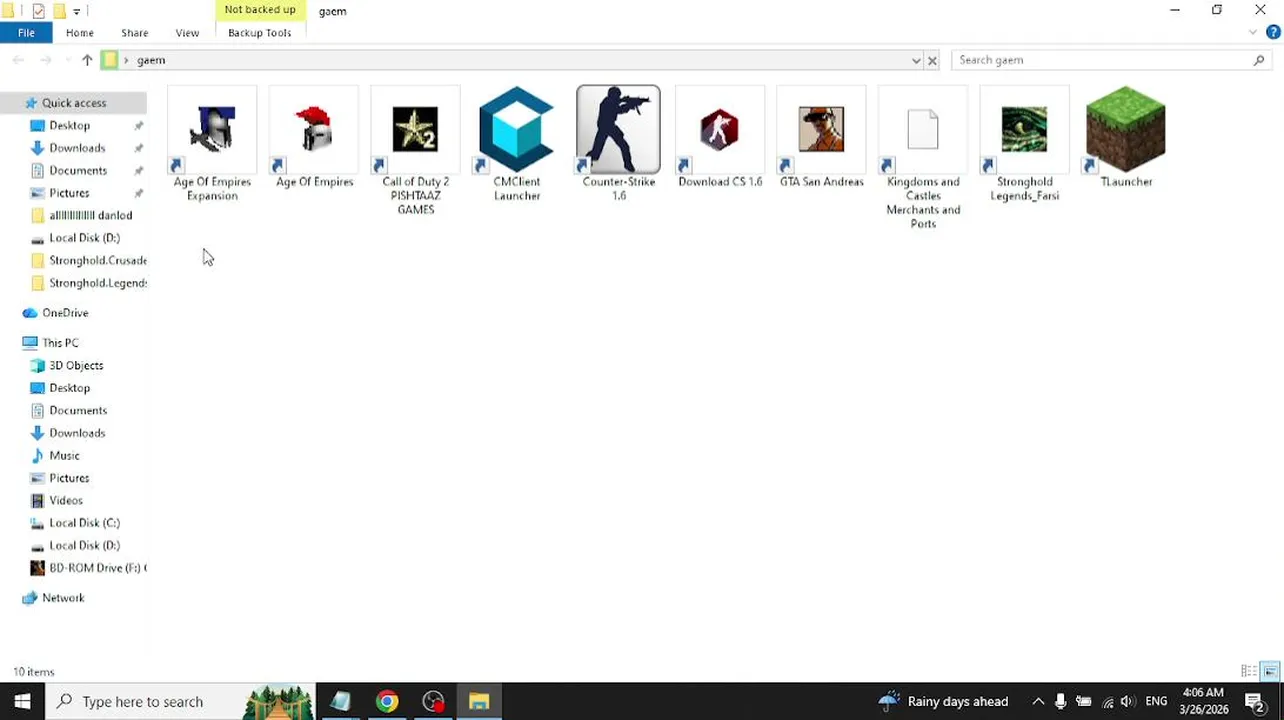The height and width of the screenshot is (720, 1284).
Task: Open the notification center icon
Action: [1255, 701]
